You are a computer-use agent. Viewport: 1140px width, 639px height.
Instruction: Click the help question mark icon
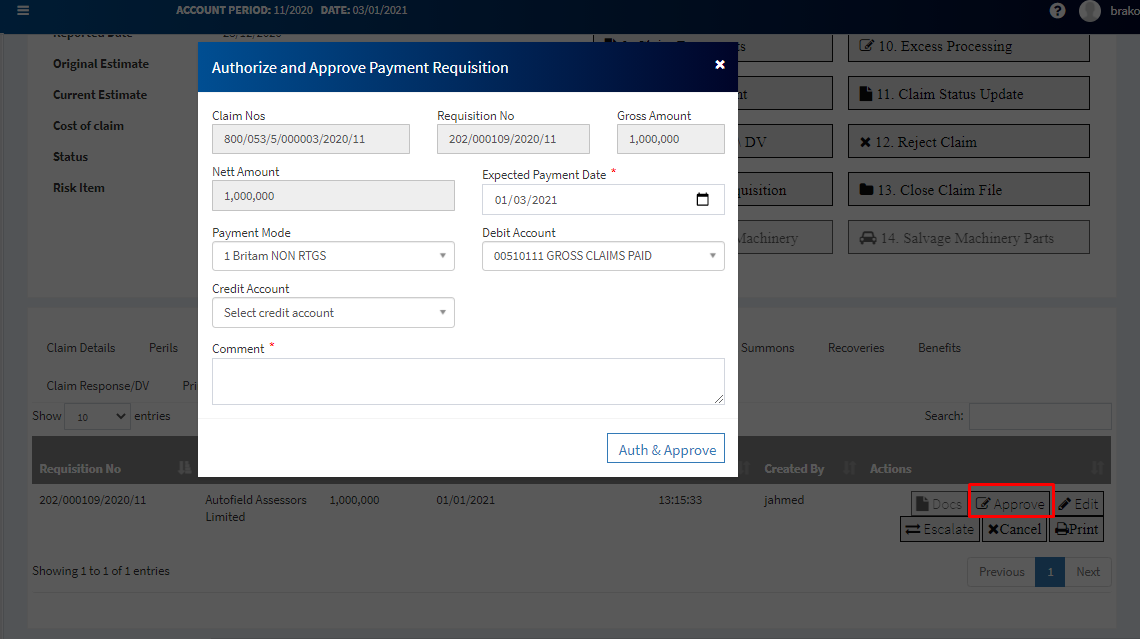click(1057, 11)
